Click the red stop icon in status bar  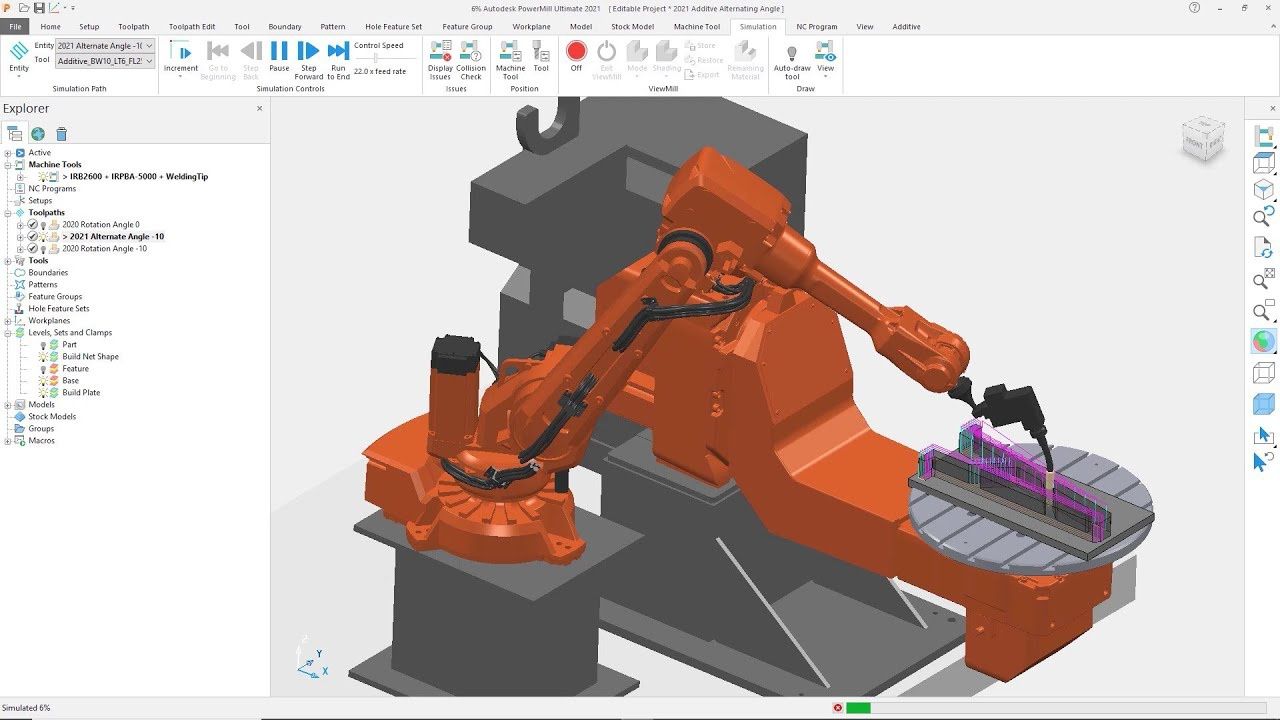[838, 708]
